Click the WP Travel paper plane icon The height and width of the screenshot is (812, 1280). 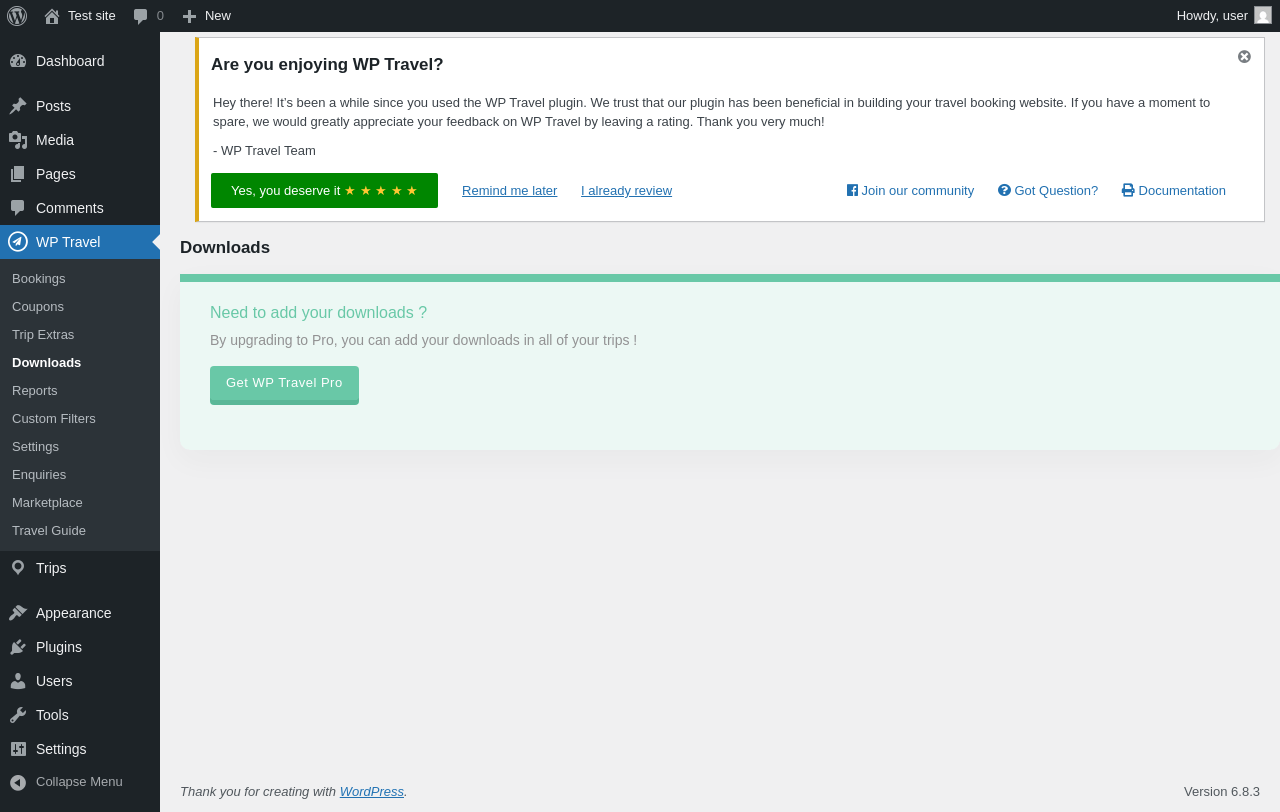coord(18,241)
